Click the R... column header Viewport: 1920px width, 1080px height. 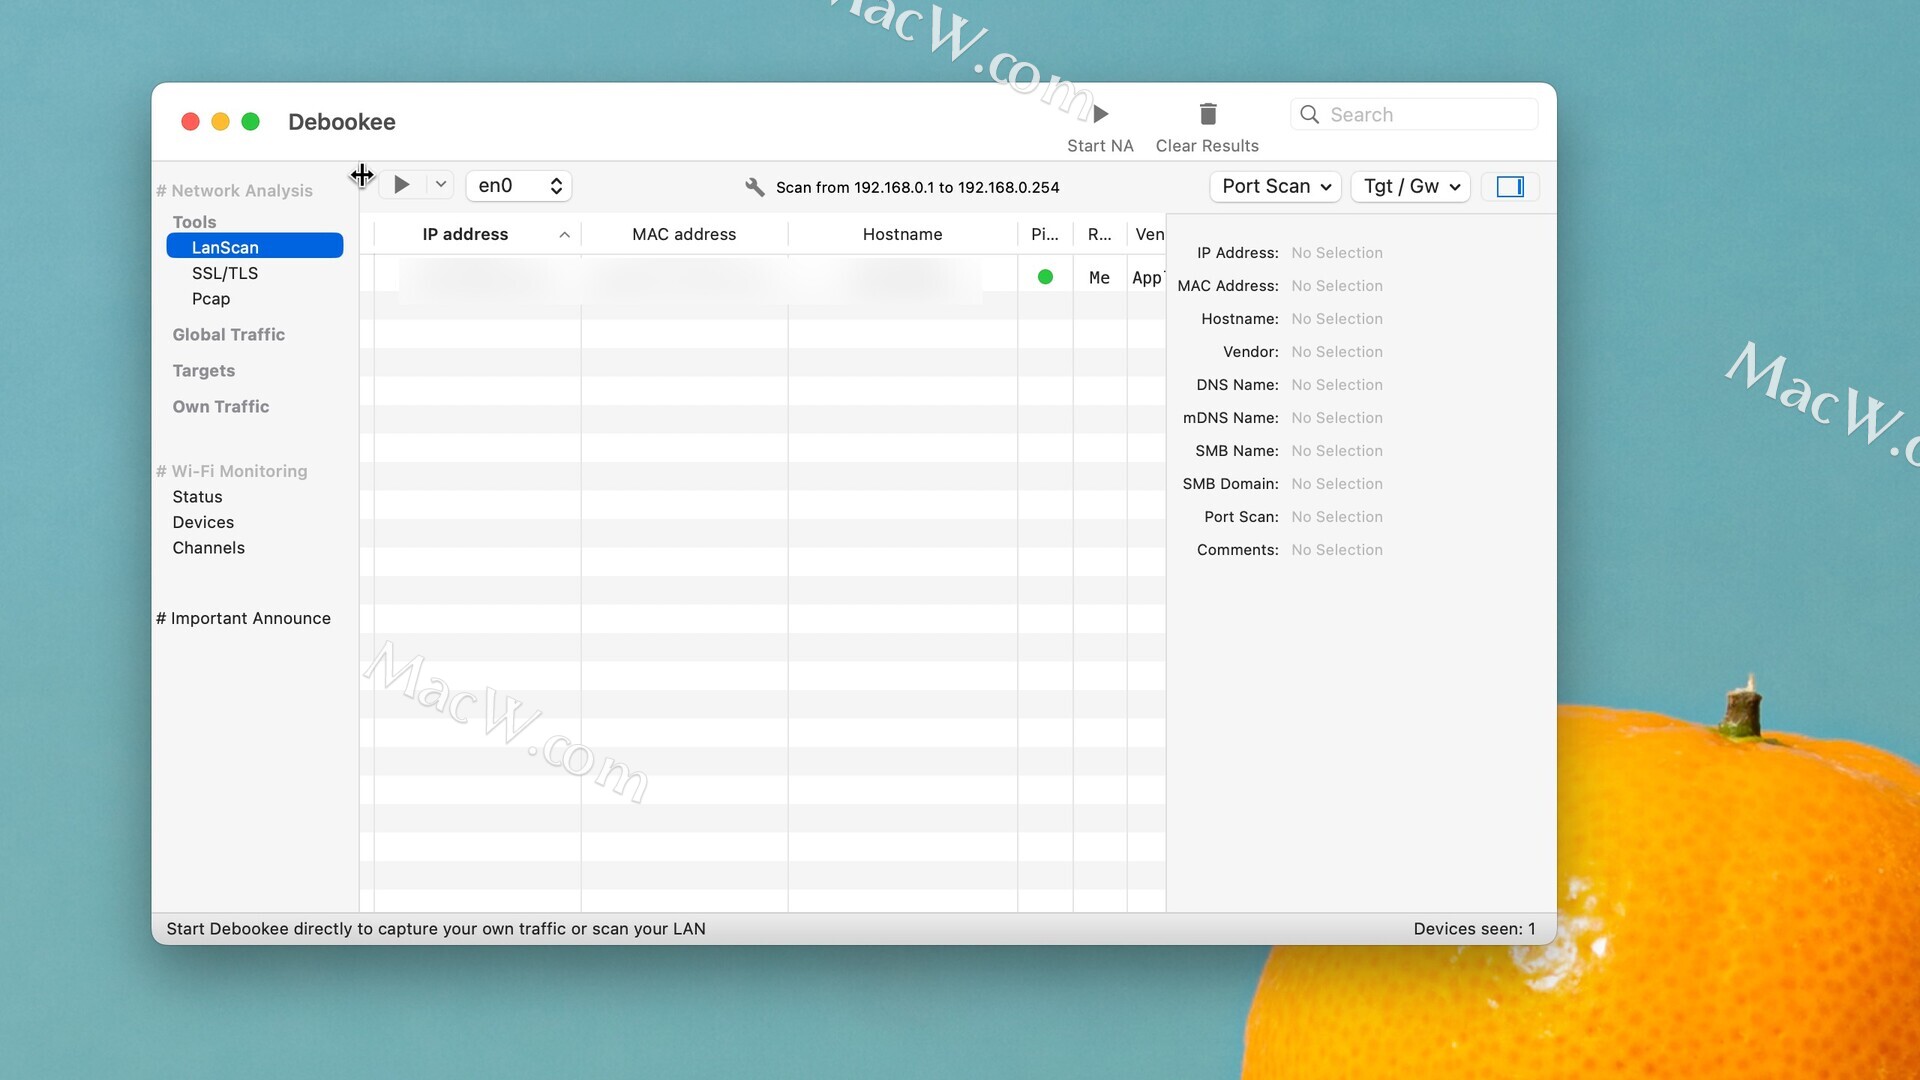pos(1100,234)
